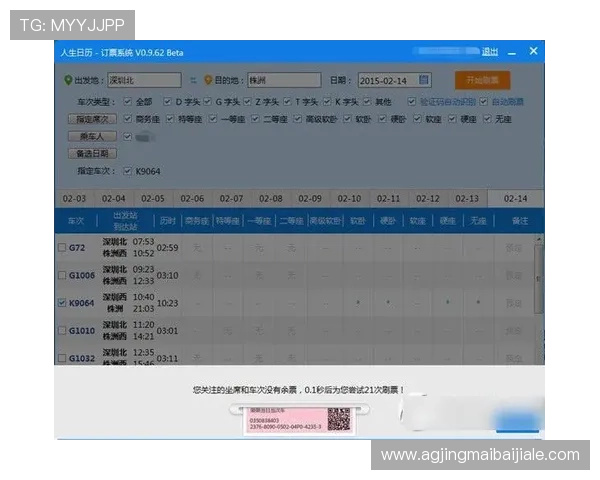Click the 车次 column header
This screenshot has width=600, height=480.
click(75, 221)
